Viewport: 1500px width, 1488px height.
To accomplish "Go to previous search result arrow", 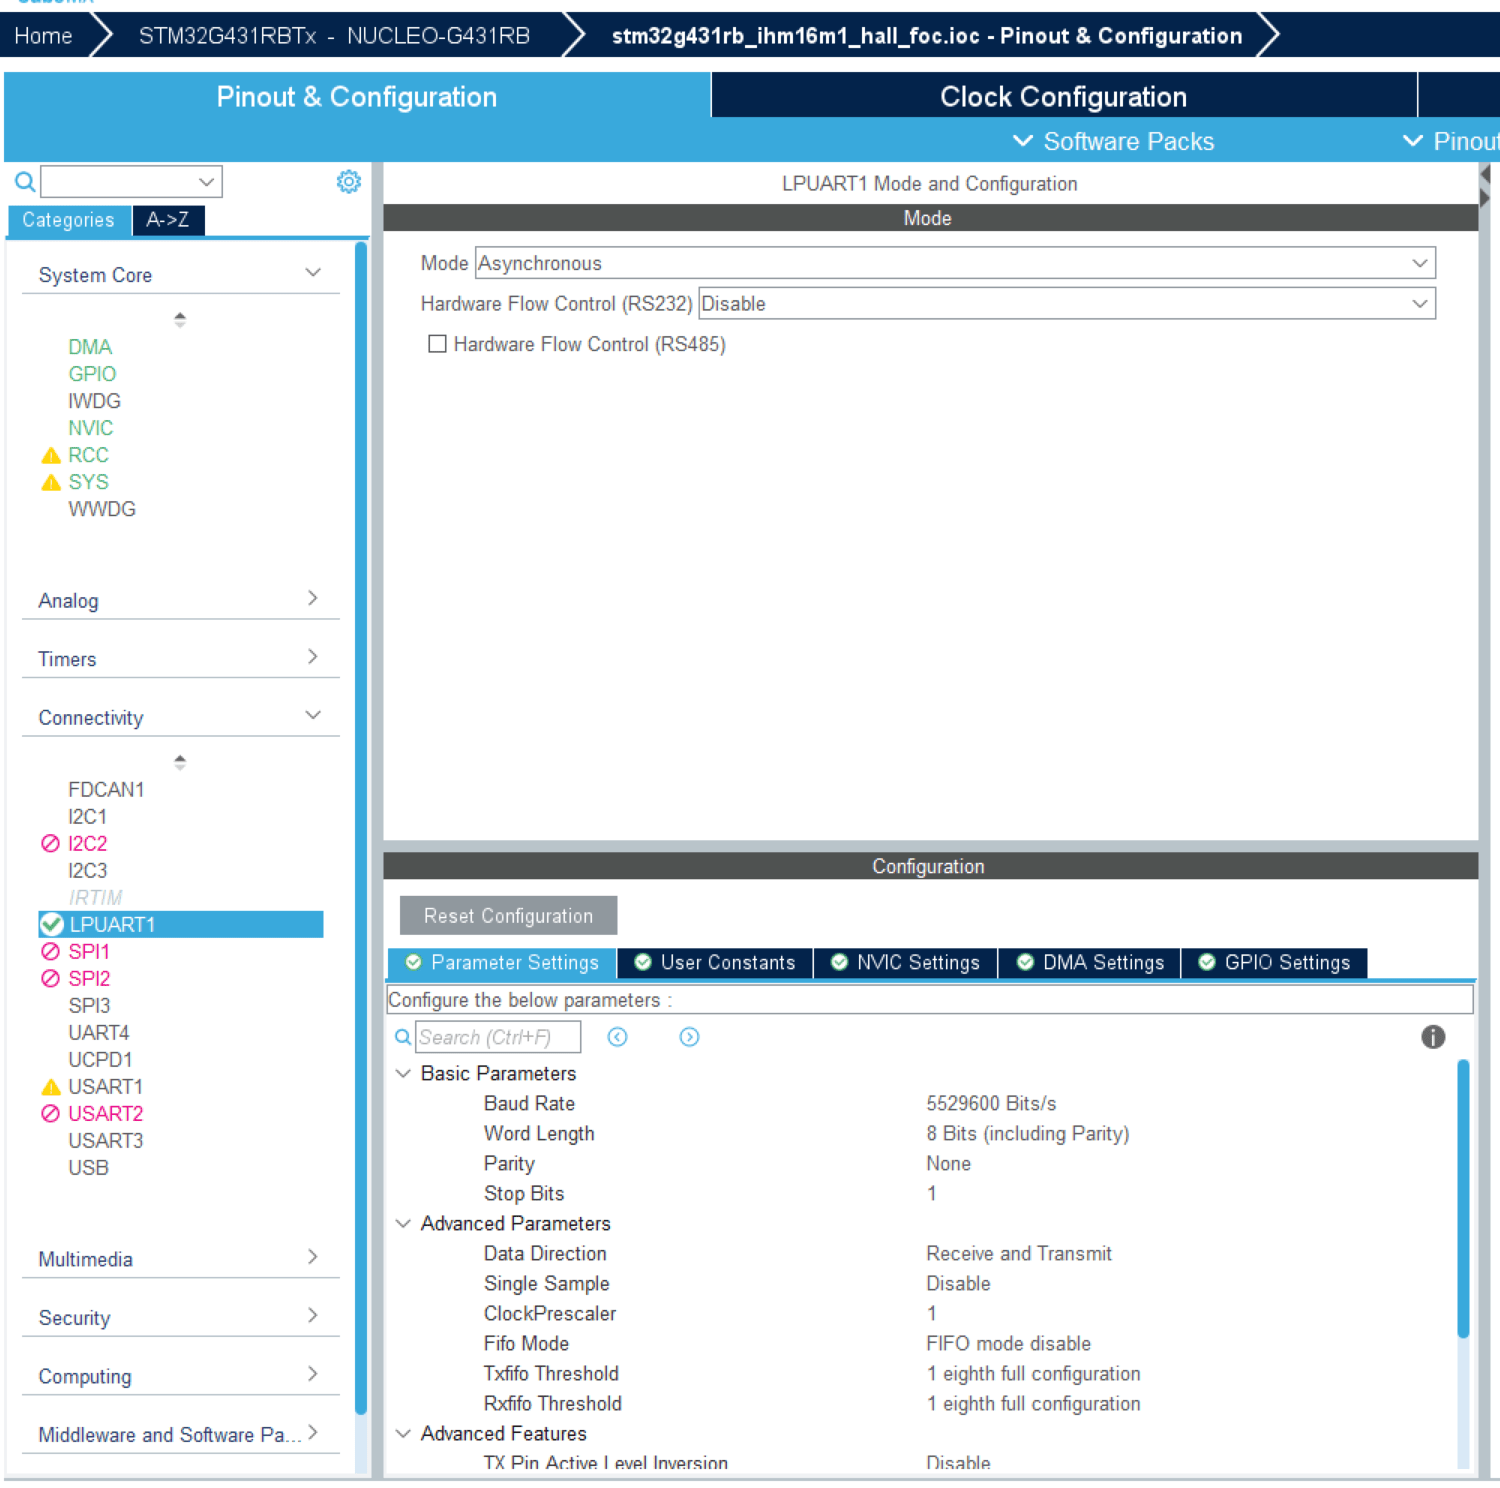I will [618, 1037].
